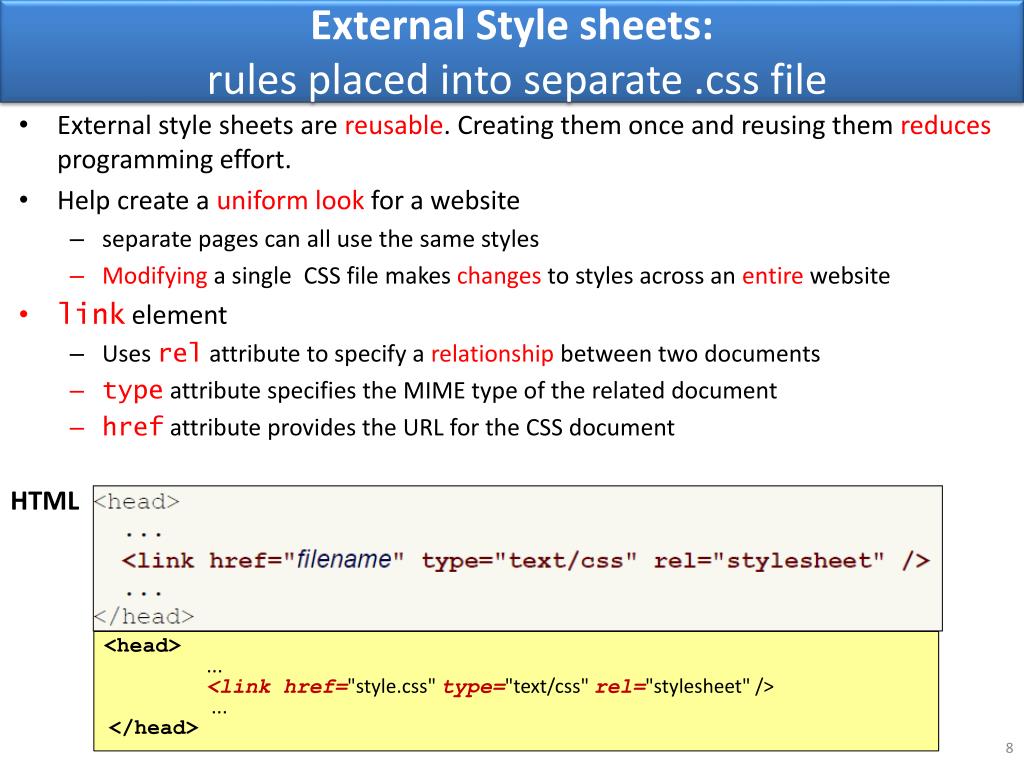The width and height of the screenshot is (1024, 768).
Task: Select the red word 'relationship'
Action: [492, 353]
